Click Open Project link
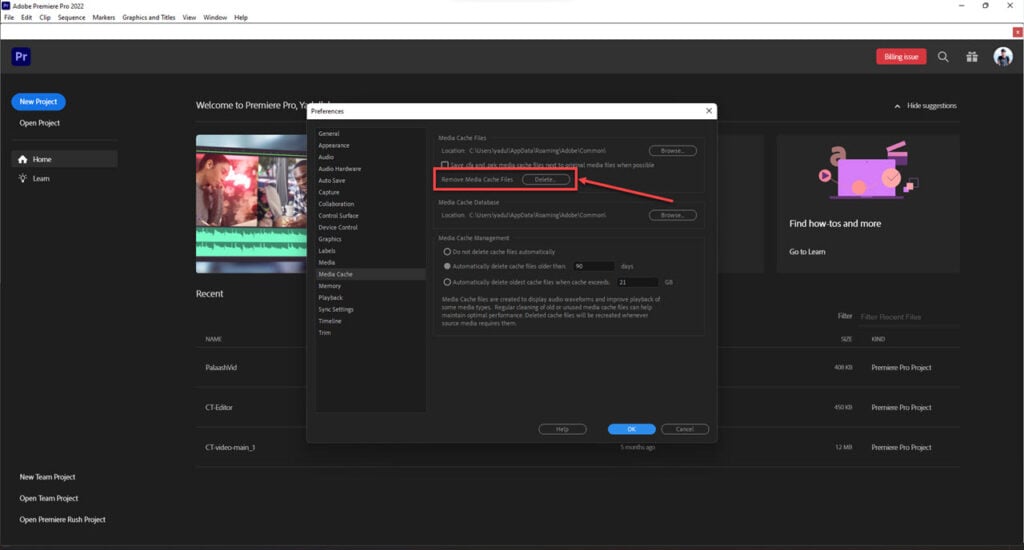This screenshot has width=1024, height=550. (x=39, y=123)
